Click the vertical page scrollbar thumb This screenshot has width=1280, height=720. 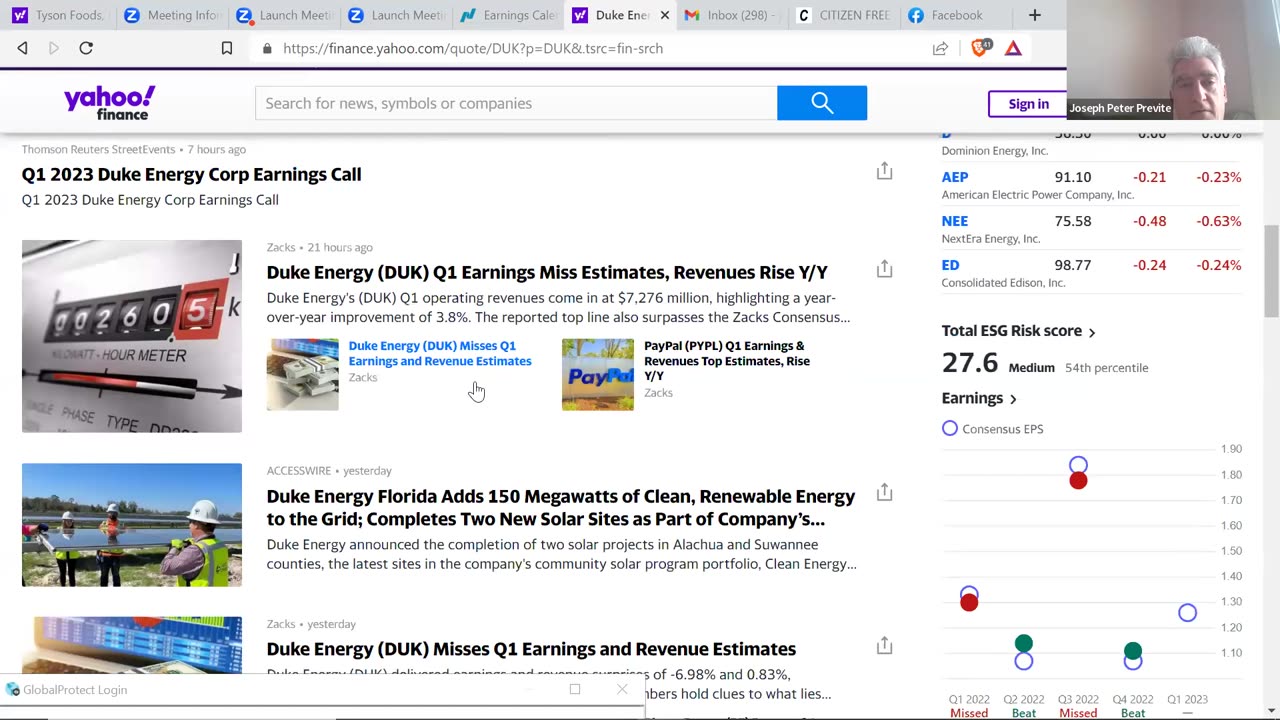point(1271,272)
